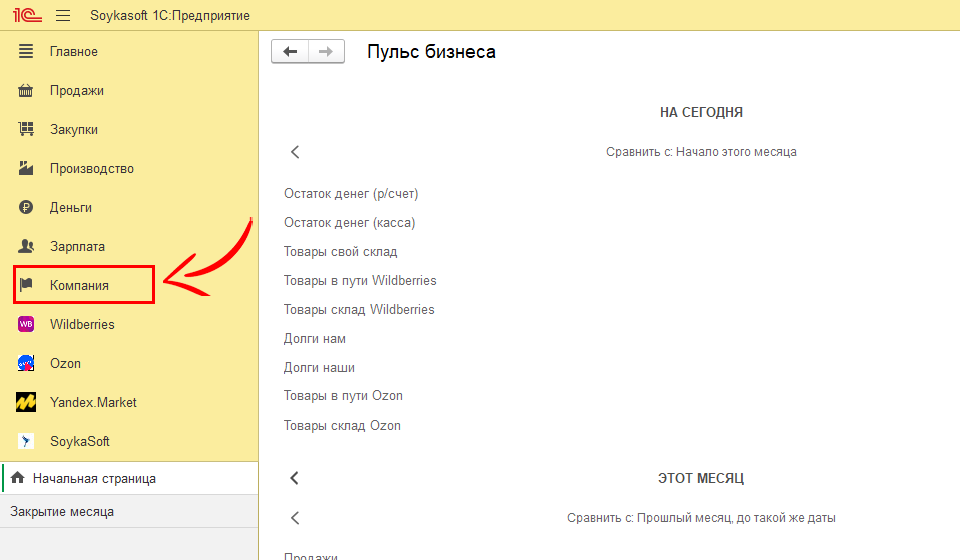960x560 pixels.
Task: Open the Остаток денег (р/счет) indicator
Action: click(x=351, y=194)
